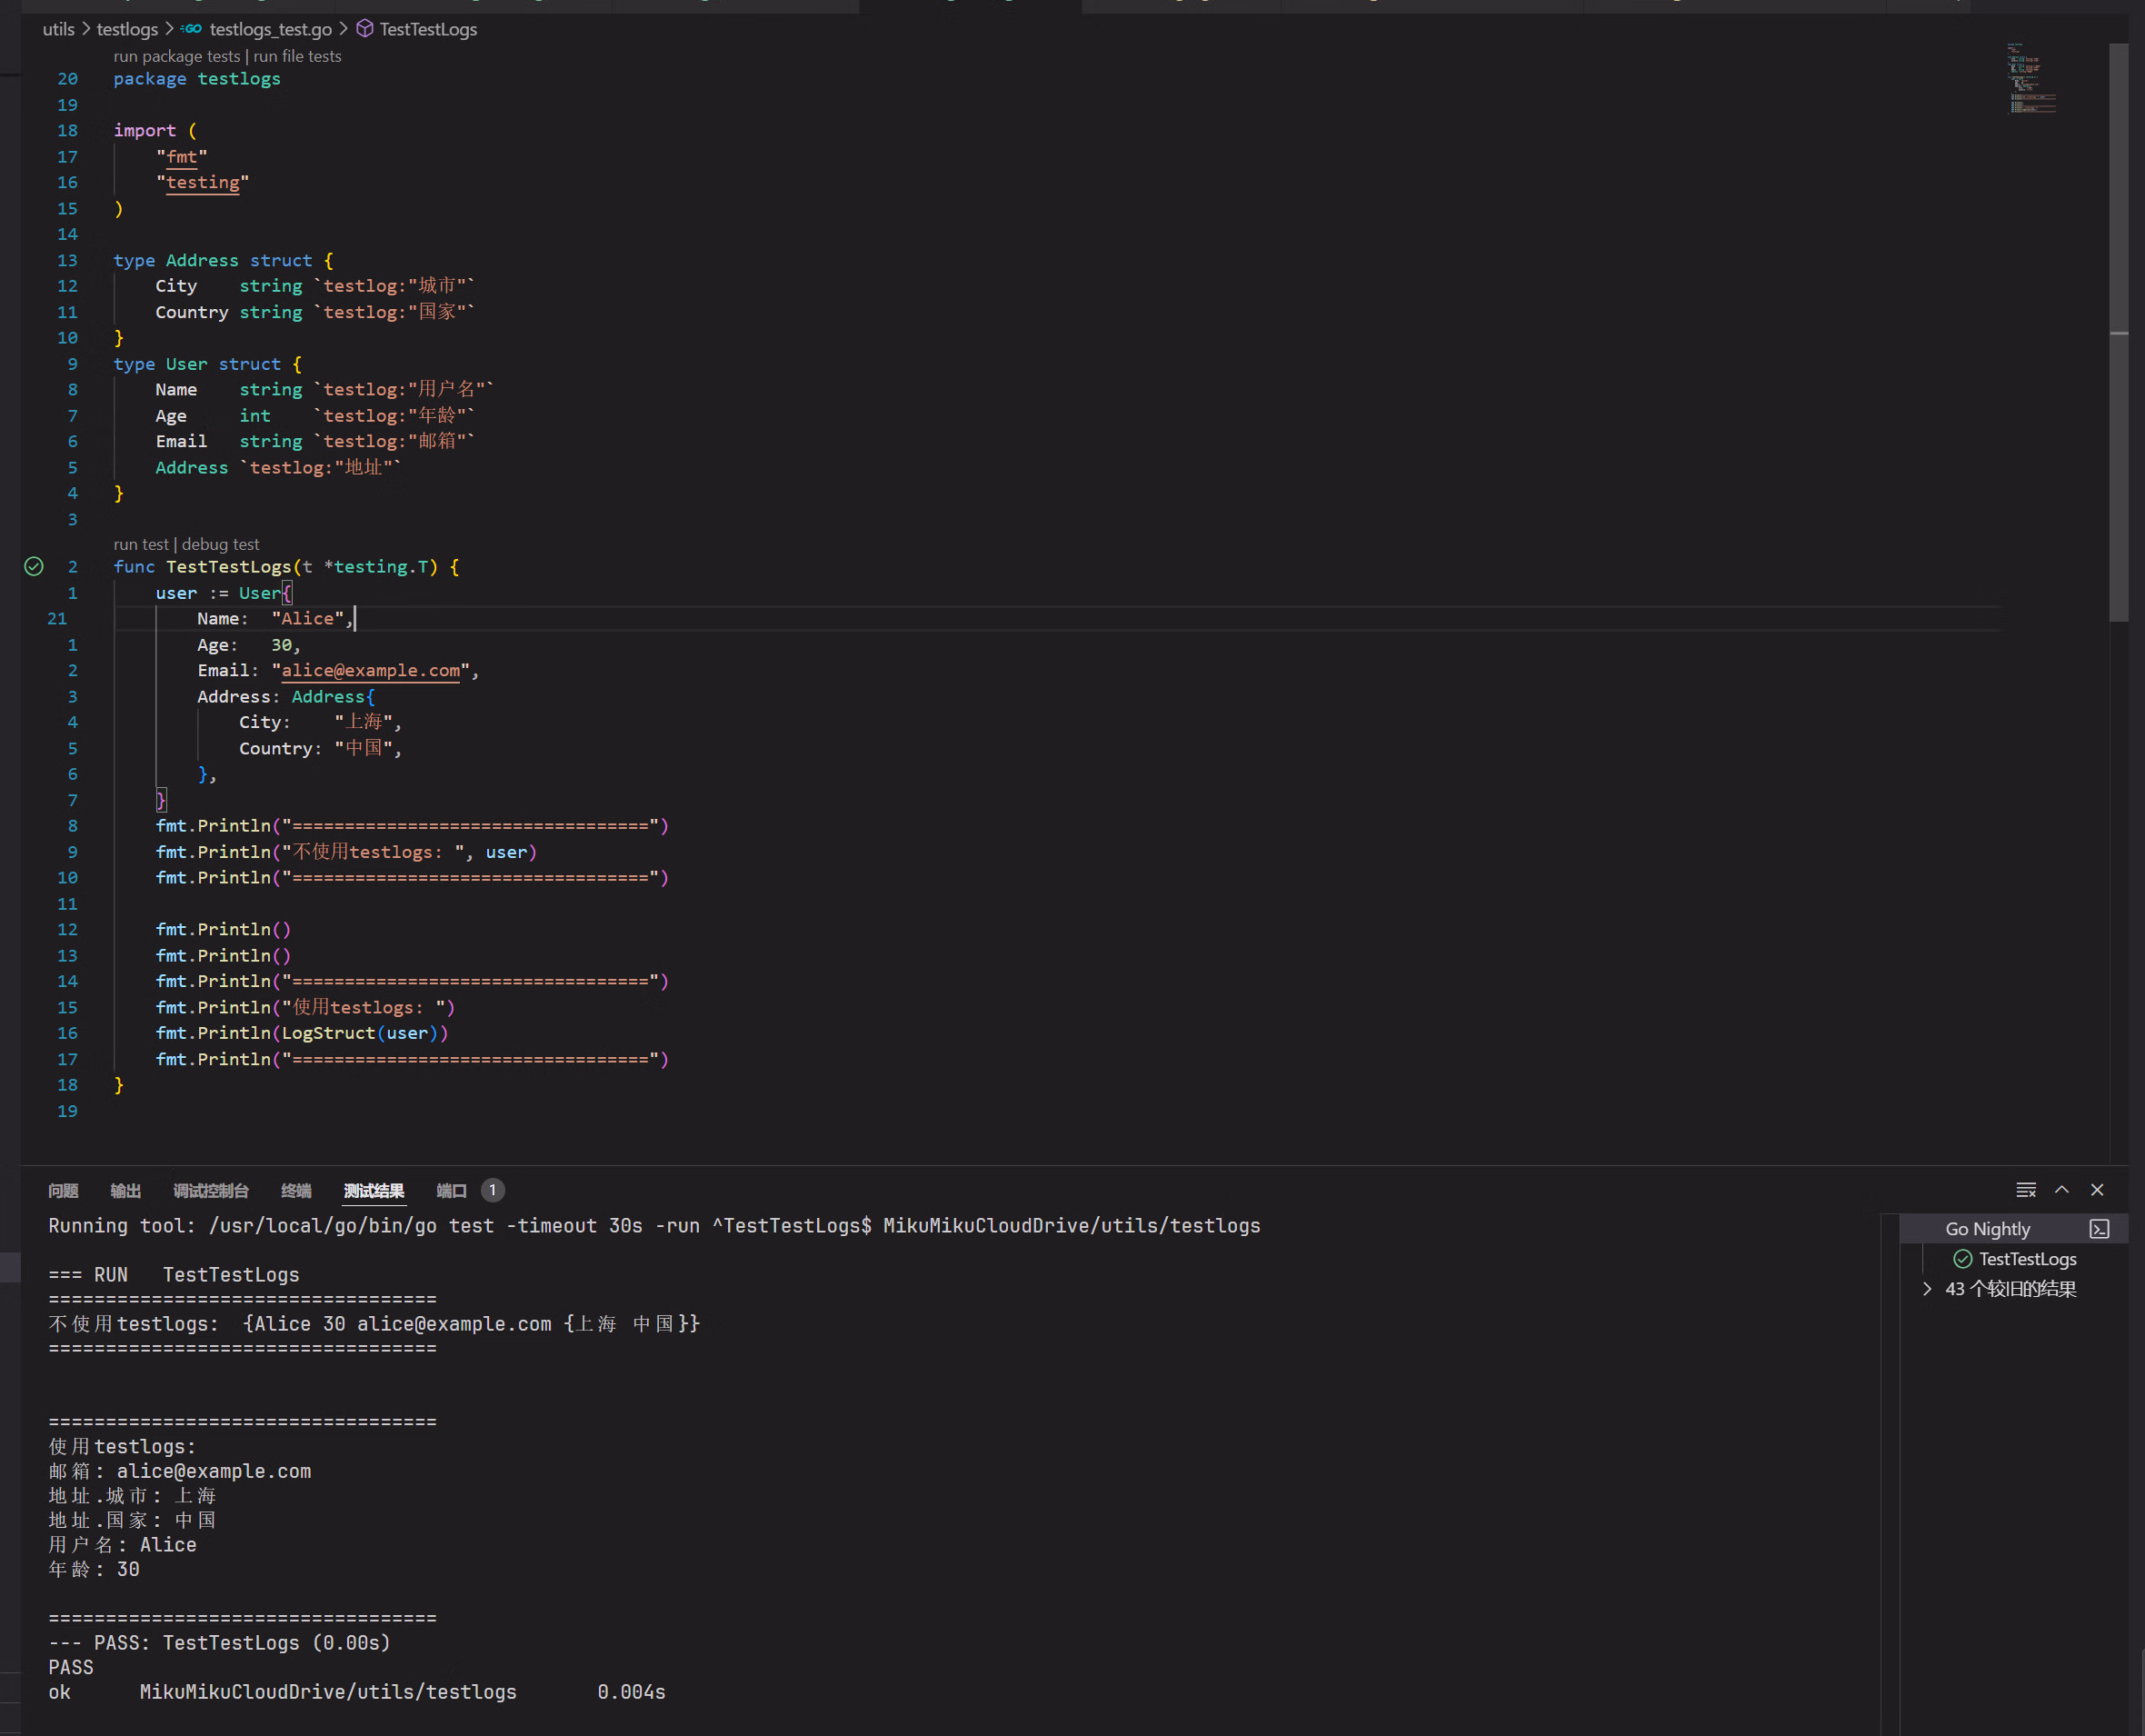Click Go file icon in breadcrumb
The width and height of the screenshot is (2145, 1736).
tap(191, 29)
